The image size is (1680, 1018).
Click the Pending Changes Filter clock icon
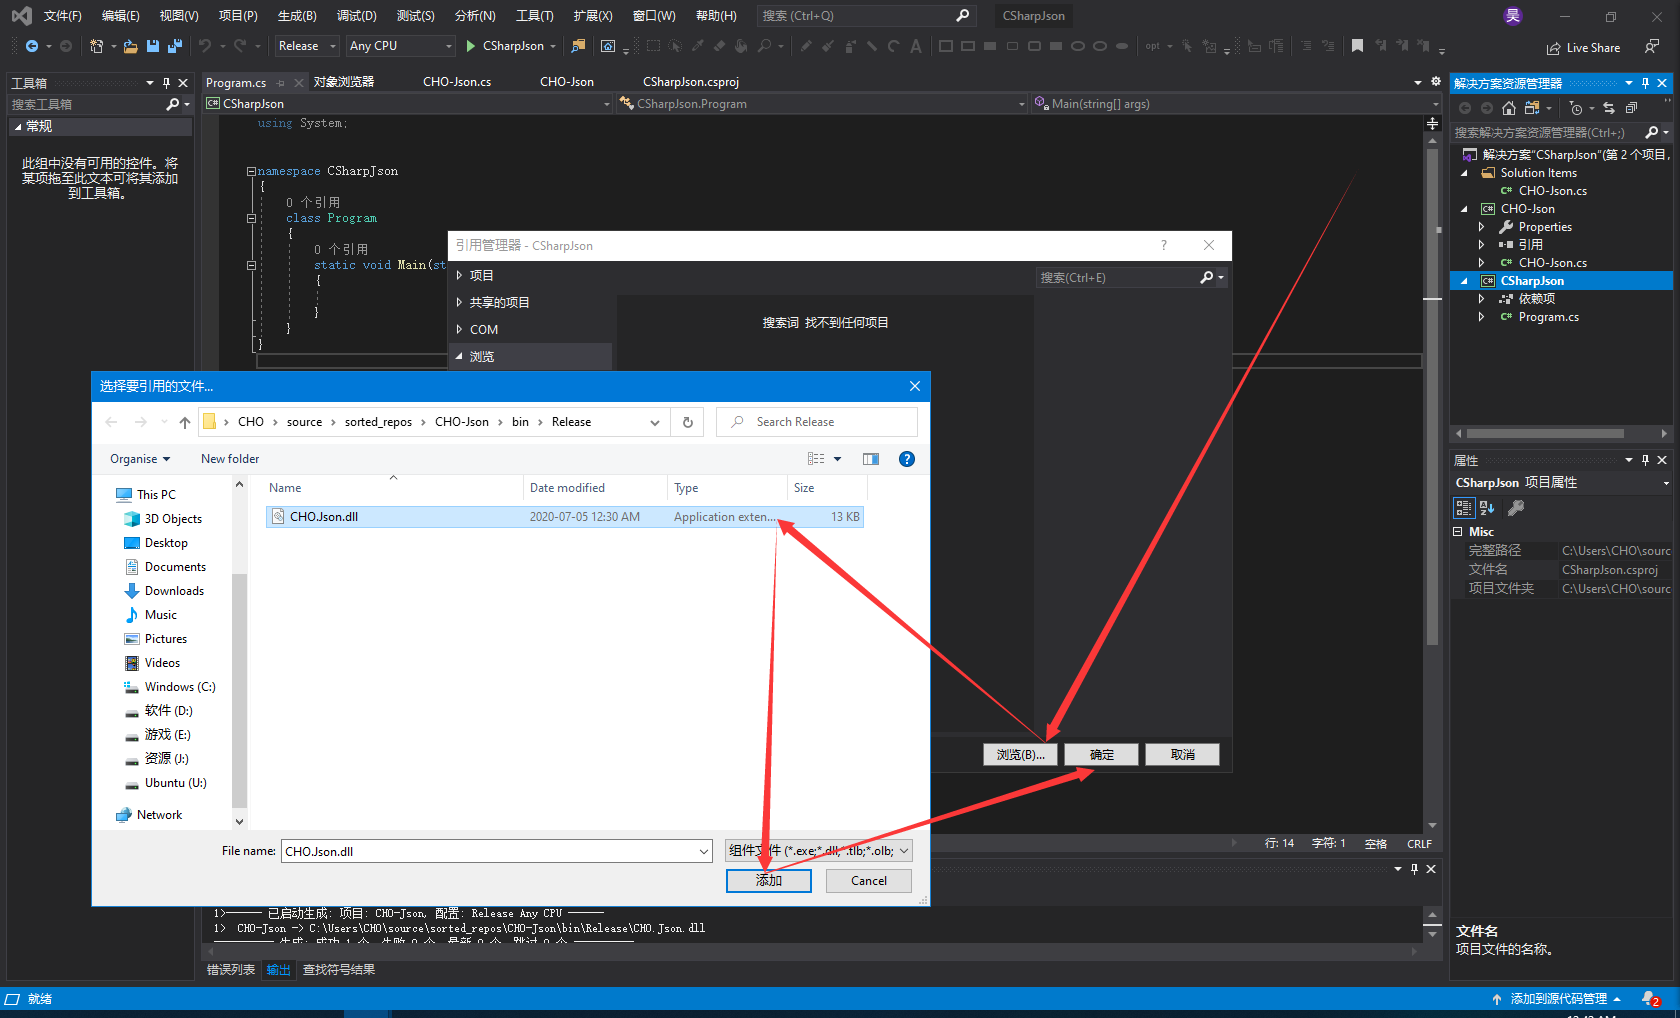point(1576,108)
